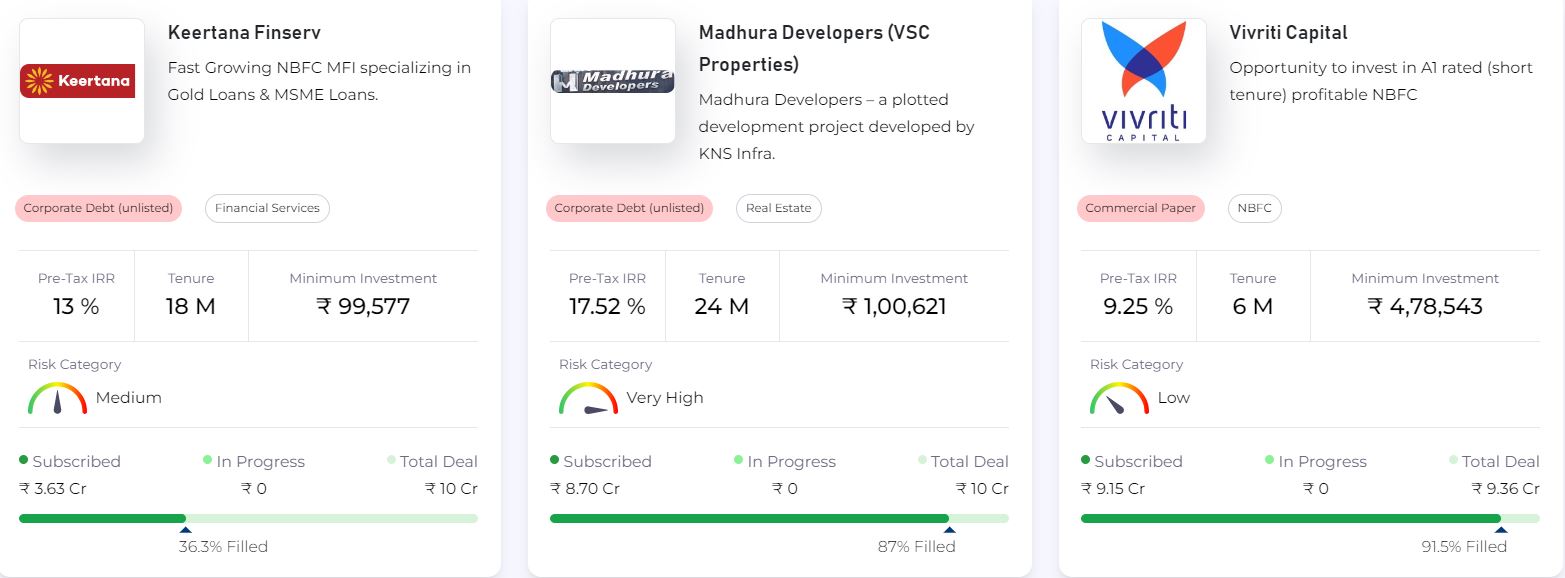Click the Keertana Finserv deal title
1565x578 pixels.
tap(244, 33)
